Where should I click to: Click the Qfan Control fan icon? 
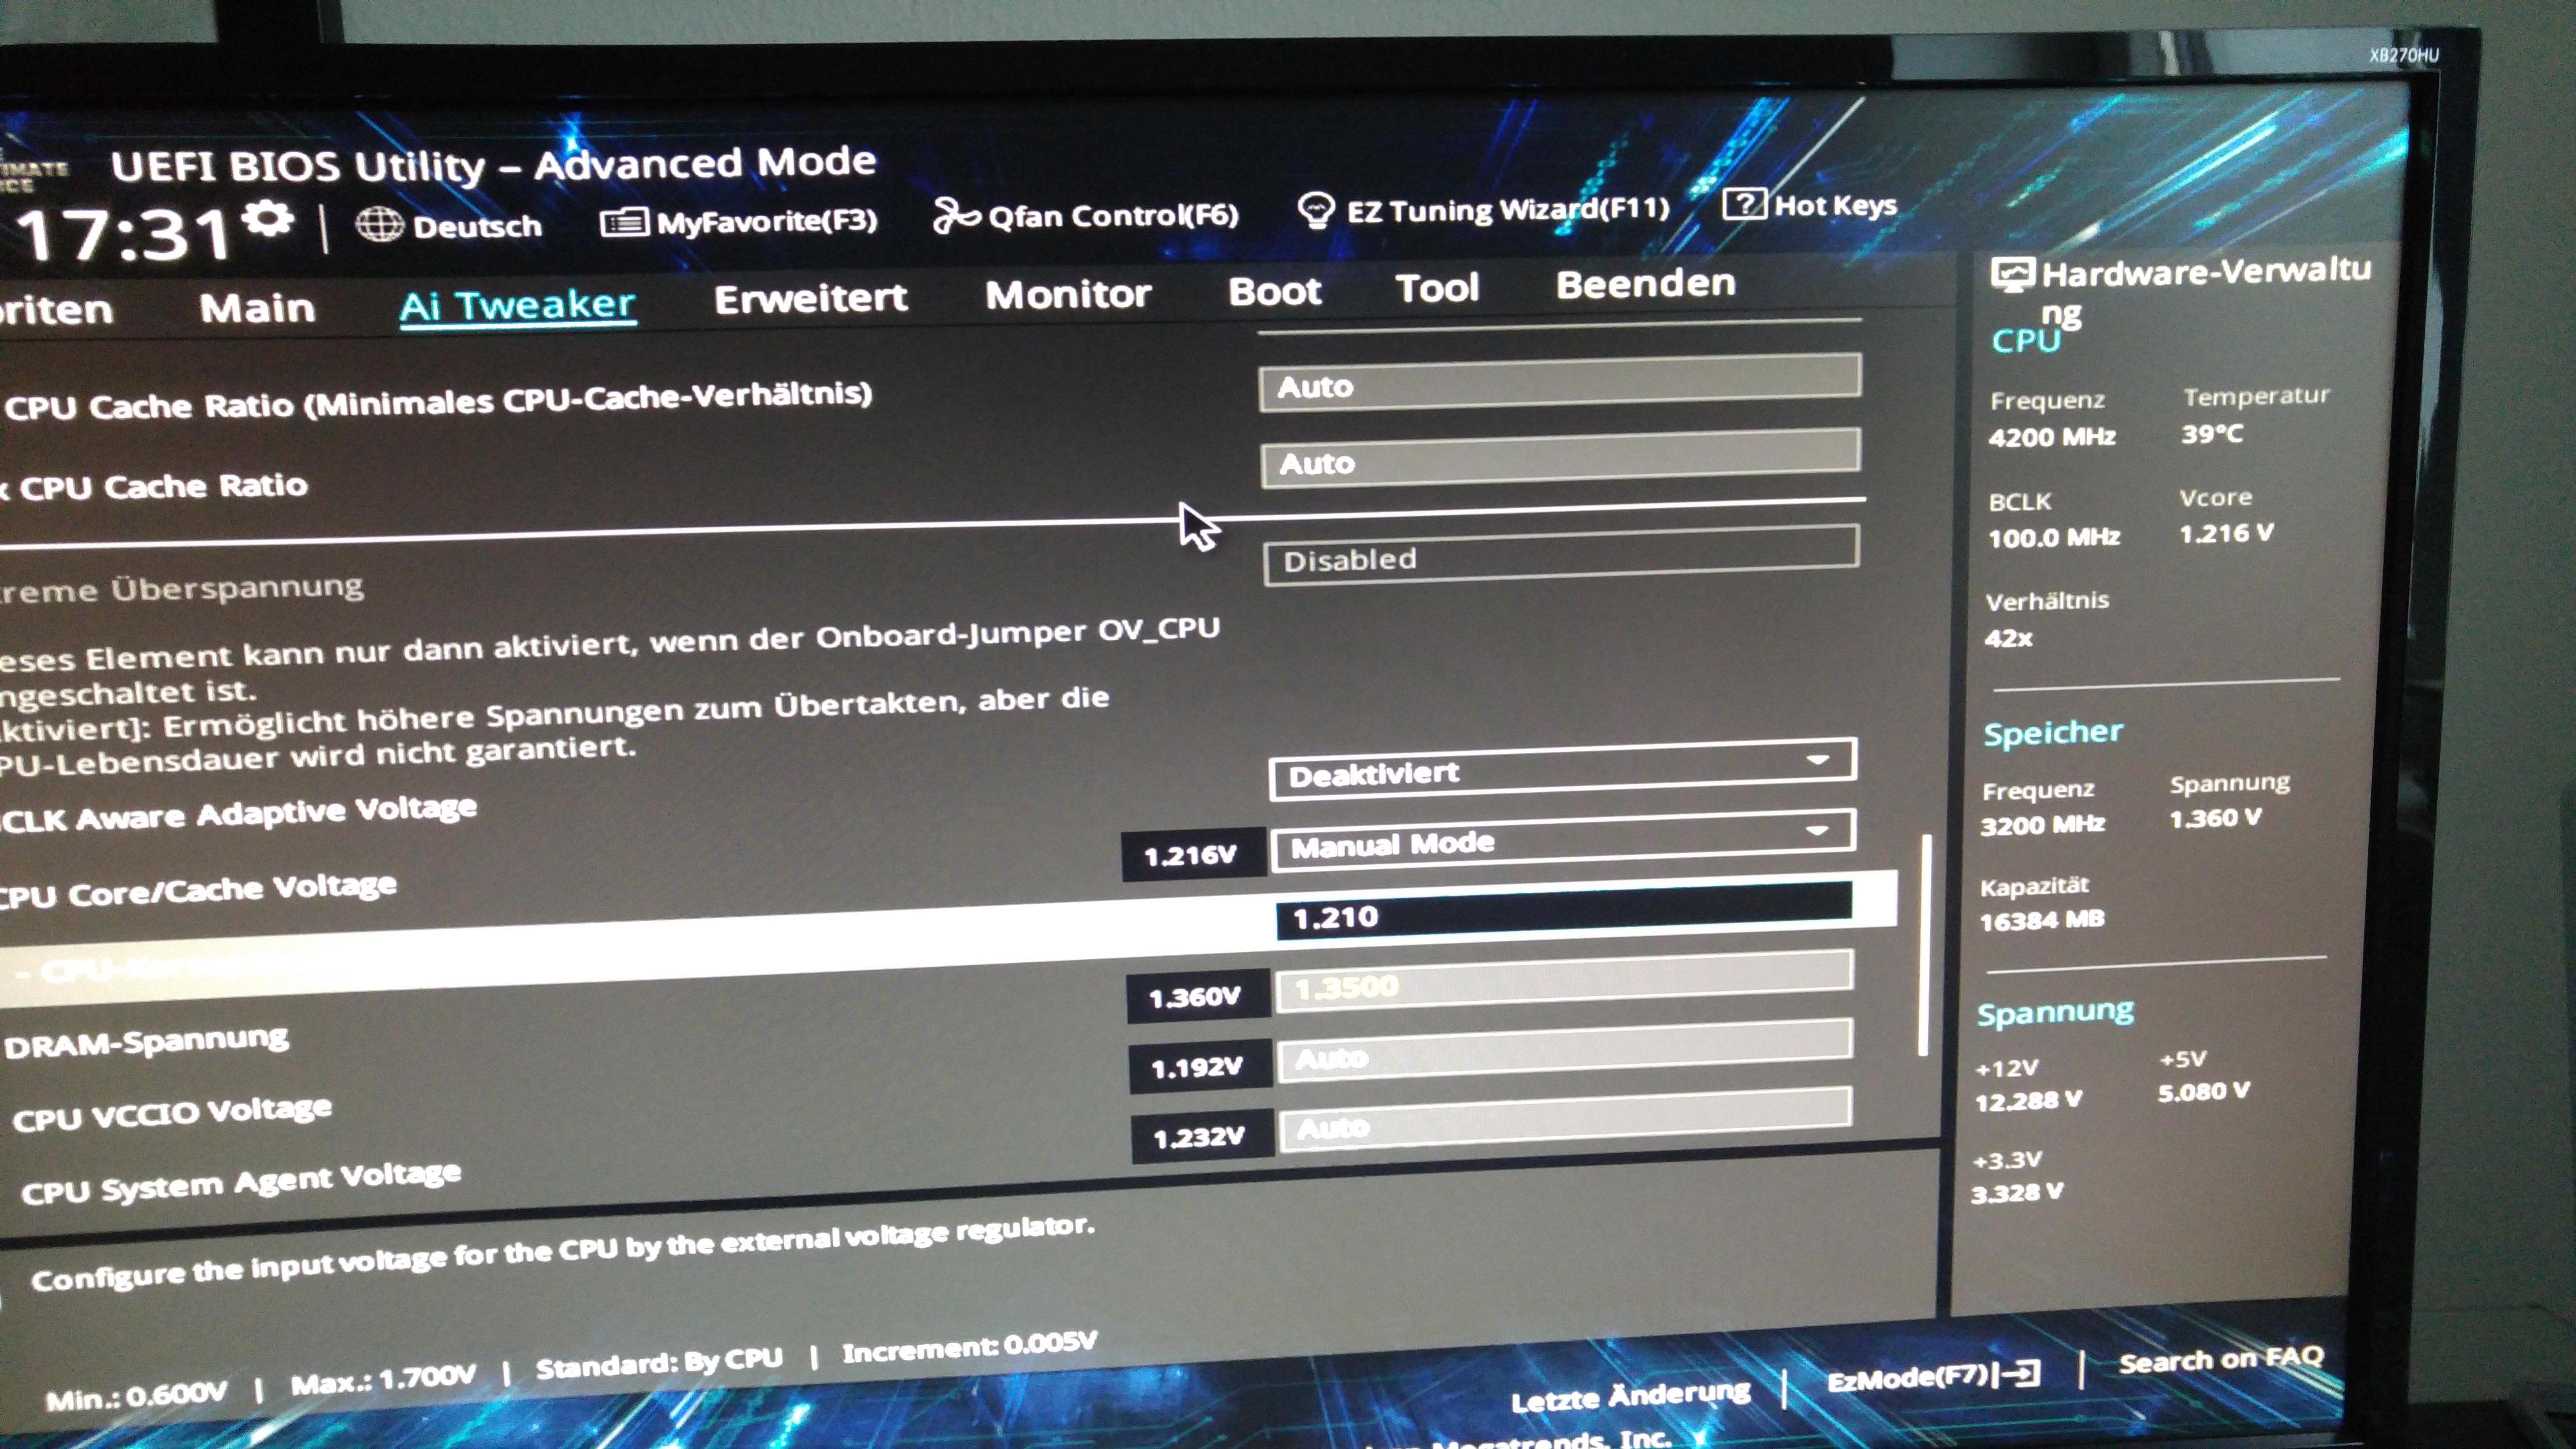[955, 215]
